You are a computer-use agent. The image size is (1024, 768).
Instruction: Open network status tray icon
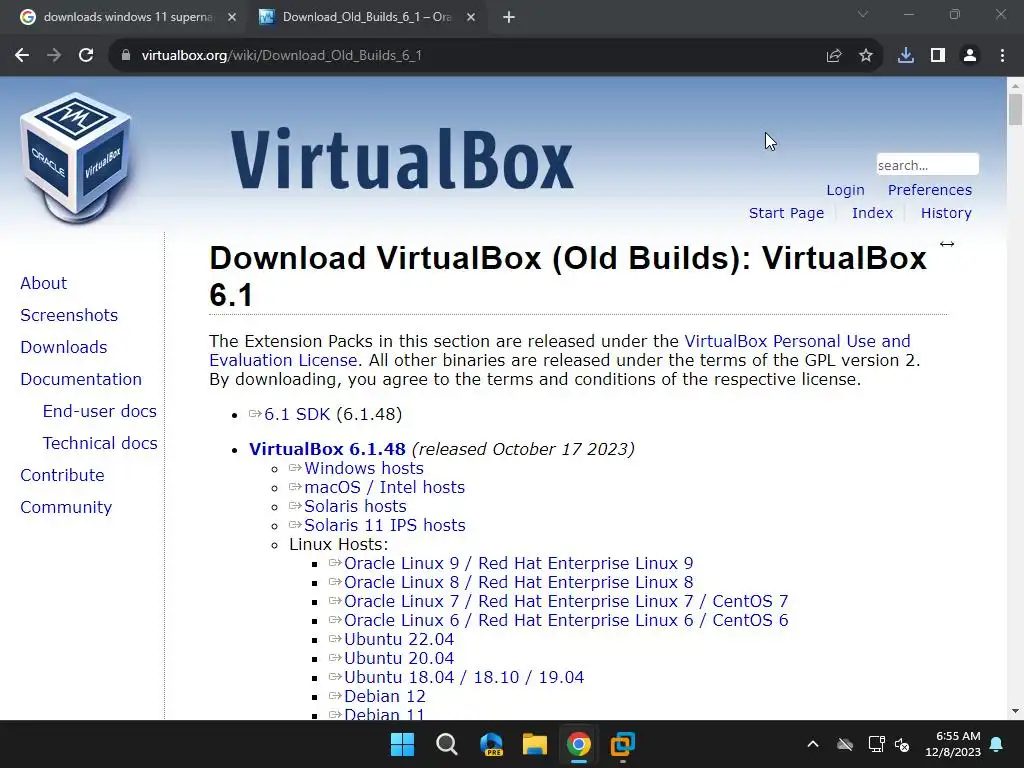click(x=876, y=744)
